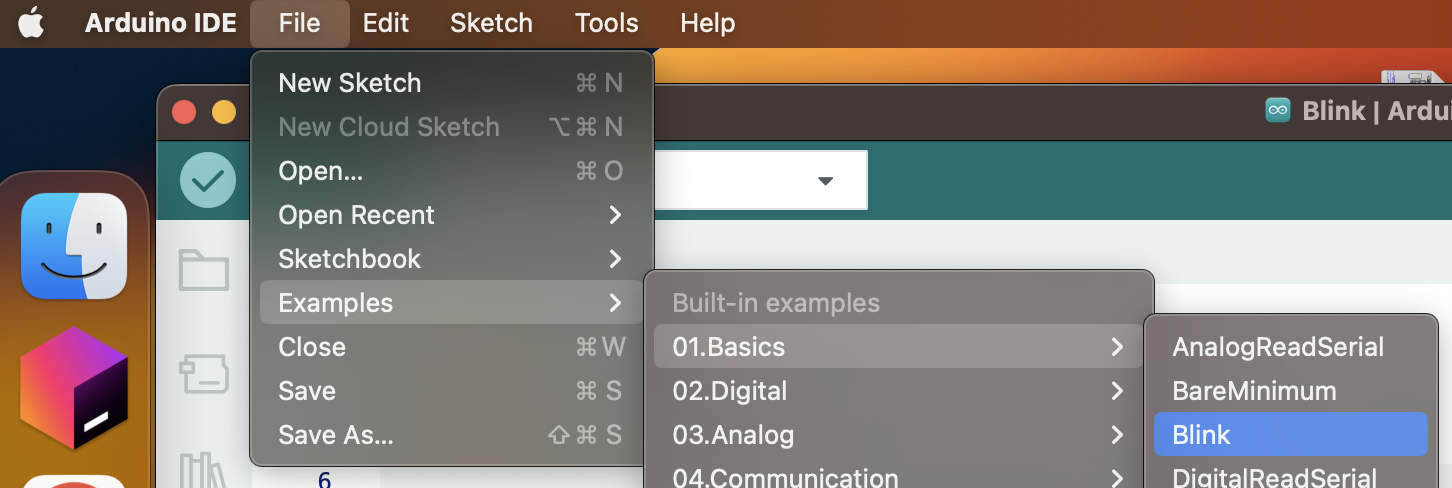Image resolution: width=1452 pixels, height=488 pixels.
Task: Open the Sketchbook folder sidebar icon
Action: coord(204,270)
